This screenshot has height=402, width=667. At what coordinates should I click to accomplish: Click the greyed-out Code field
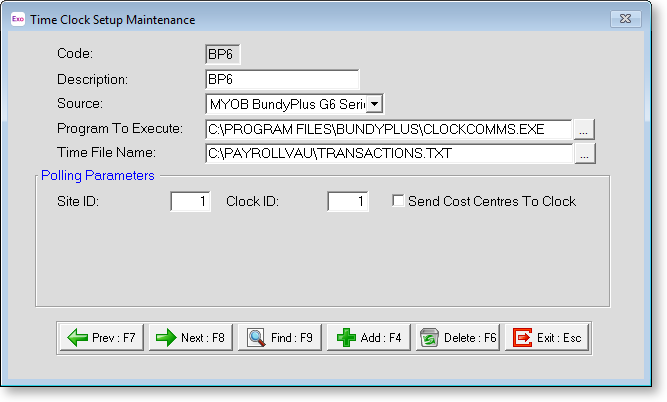point(222,54)
